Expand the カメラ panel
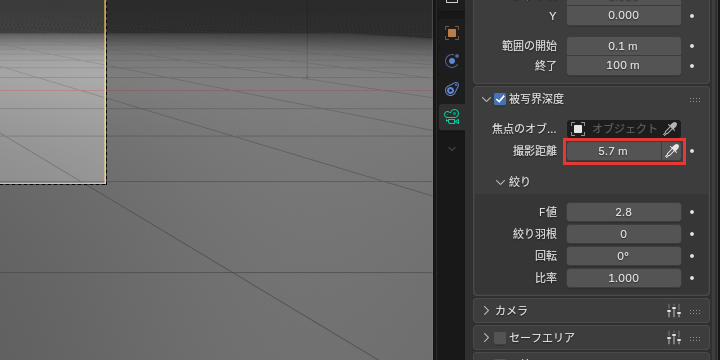 click(486, 311)
